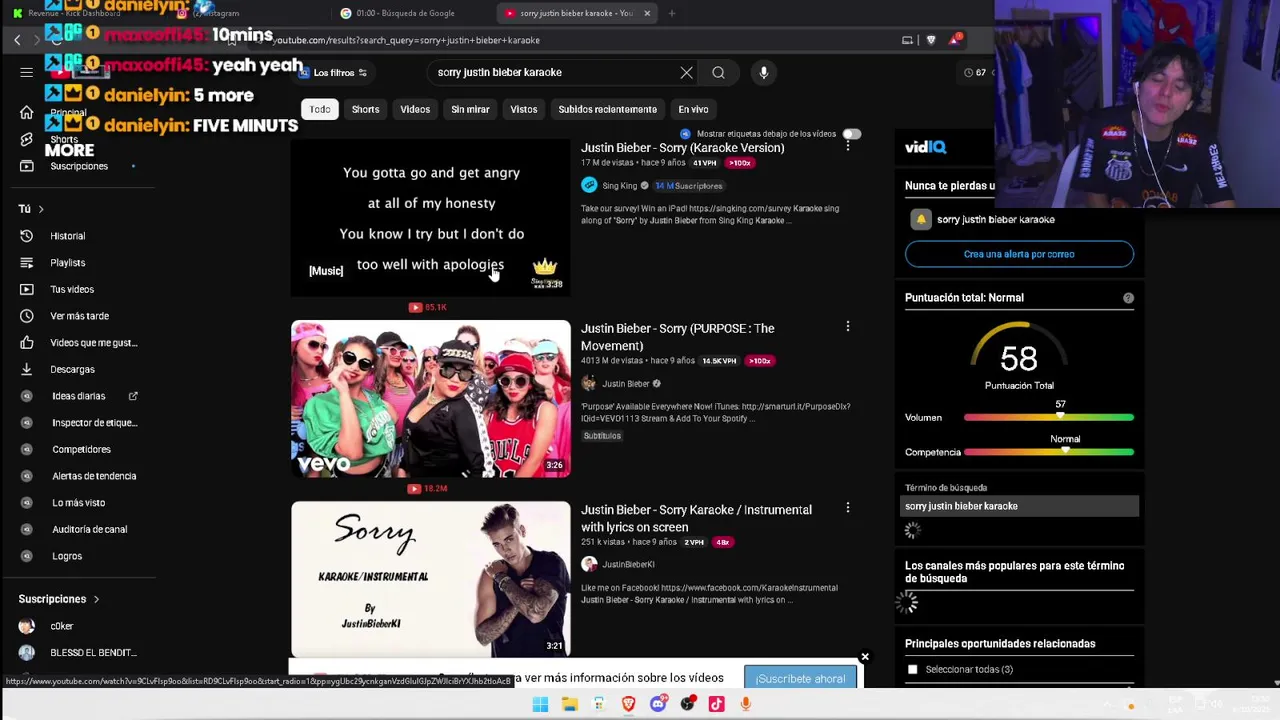Click the Volumen score bar

(1049, 417)
